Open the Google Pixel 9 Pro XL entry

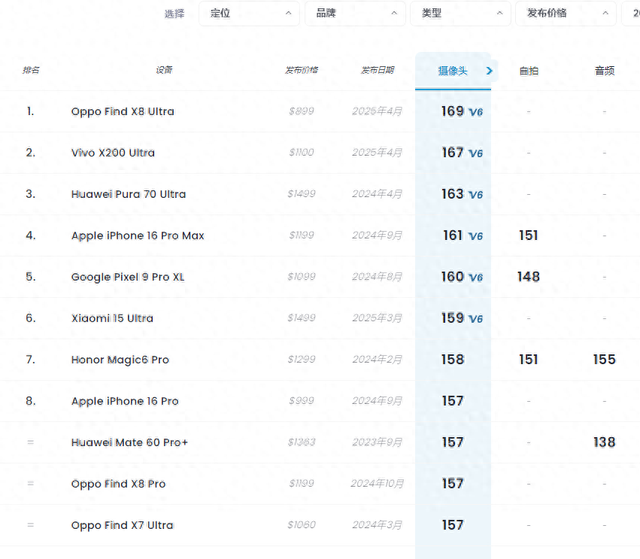128,277
